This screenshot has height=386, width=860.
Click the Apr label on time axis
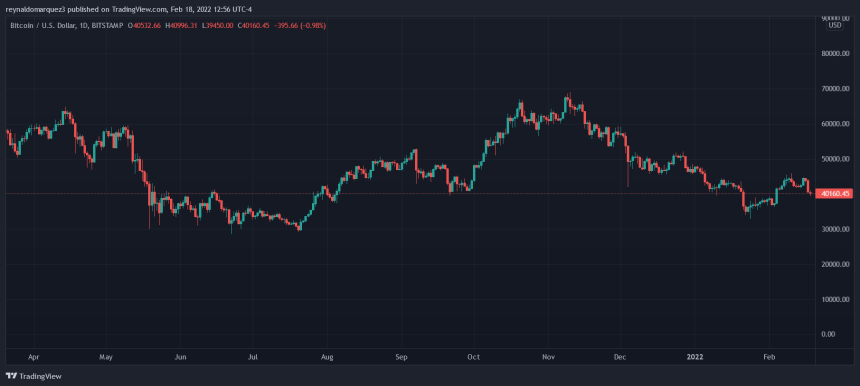click(33, 357)
